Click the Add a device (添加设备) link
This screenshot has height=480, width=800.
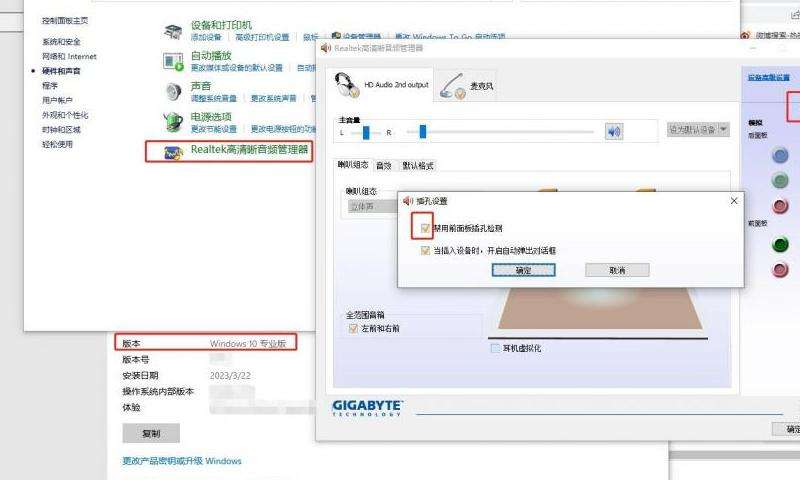pos(206,37)
